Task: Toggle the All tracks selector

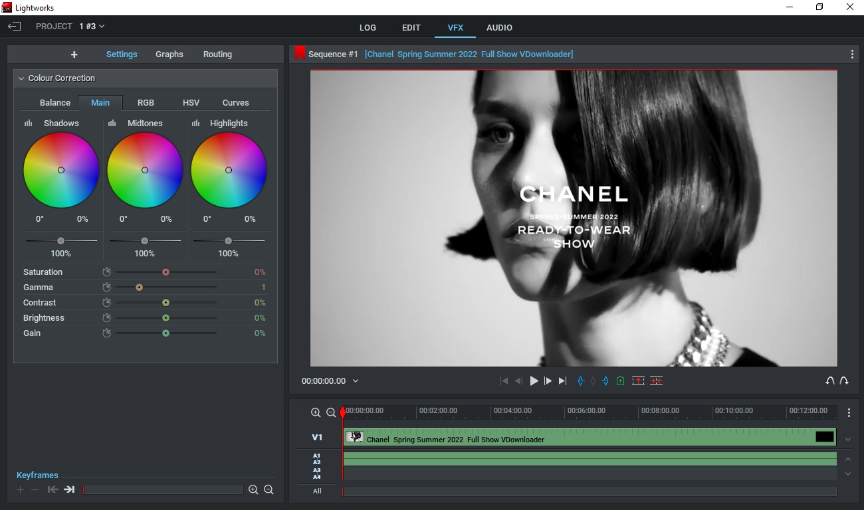Action: pyautogui.click(x=317, y=491)
